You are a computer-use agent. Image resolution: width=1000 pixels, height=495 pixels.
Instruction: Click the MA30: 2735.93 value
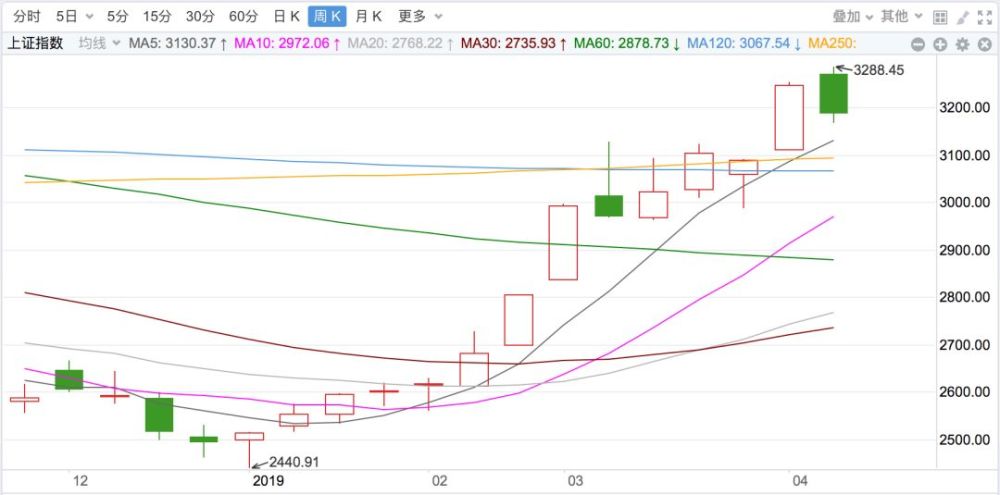pos(514,44)
